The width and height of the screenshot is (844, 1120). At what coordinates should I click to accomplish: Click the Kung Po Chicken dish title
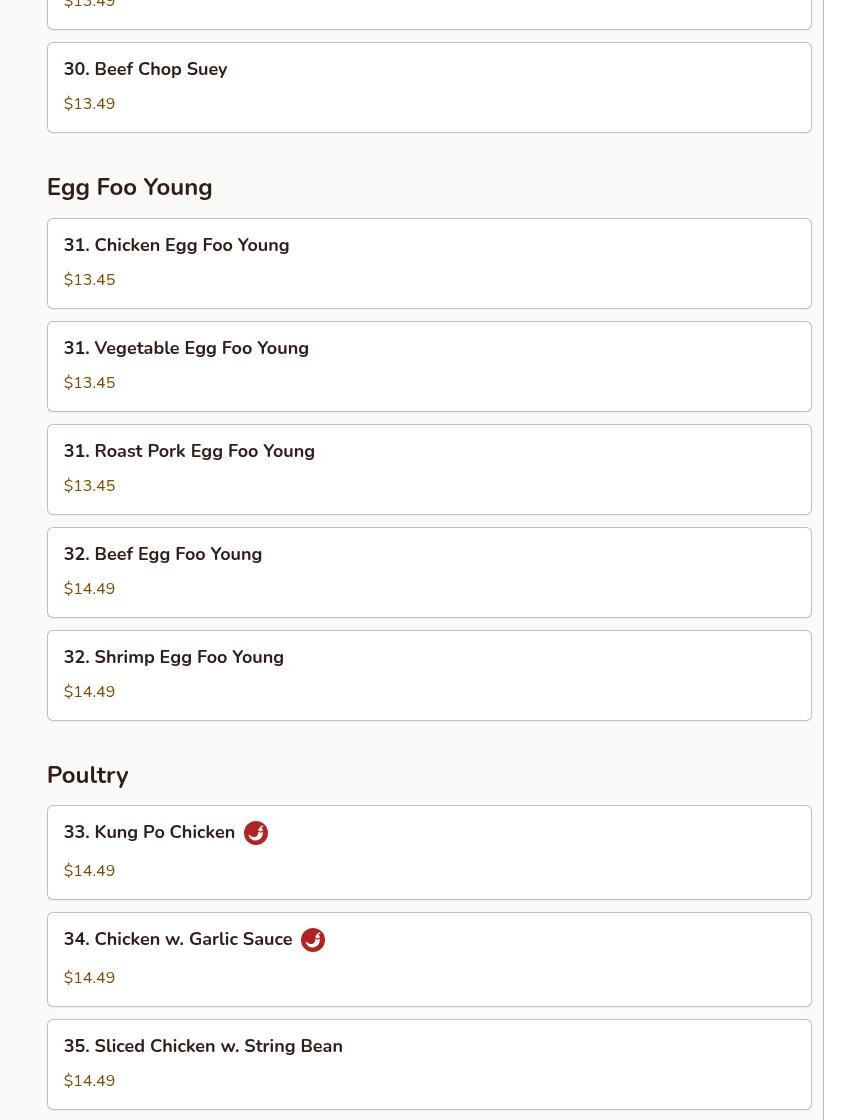(x=150, y=833)
